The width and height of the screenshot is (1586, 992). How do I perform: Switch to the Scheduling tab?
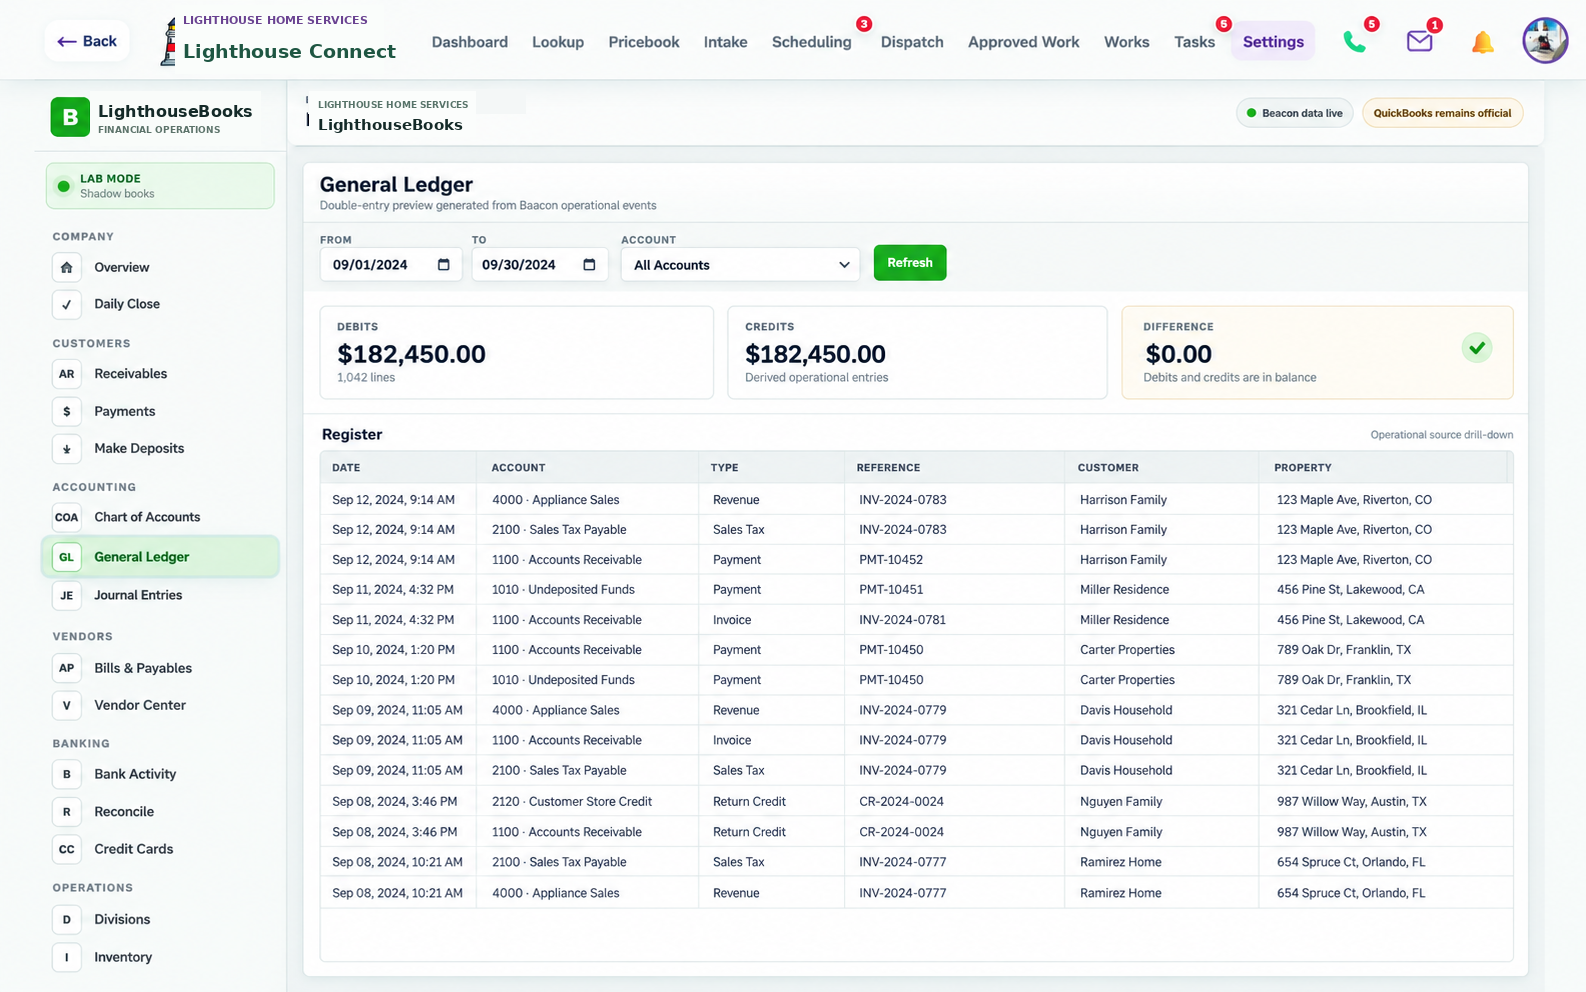click(812, 42)
